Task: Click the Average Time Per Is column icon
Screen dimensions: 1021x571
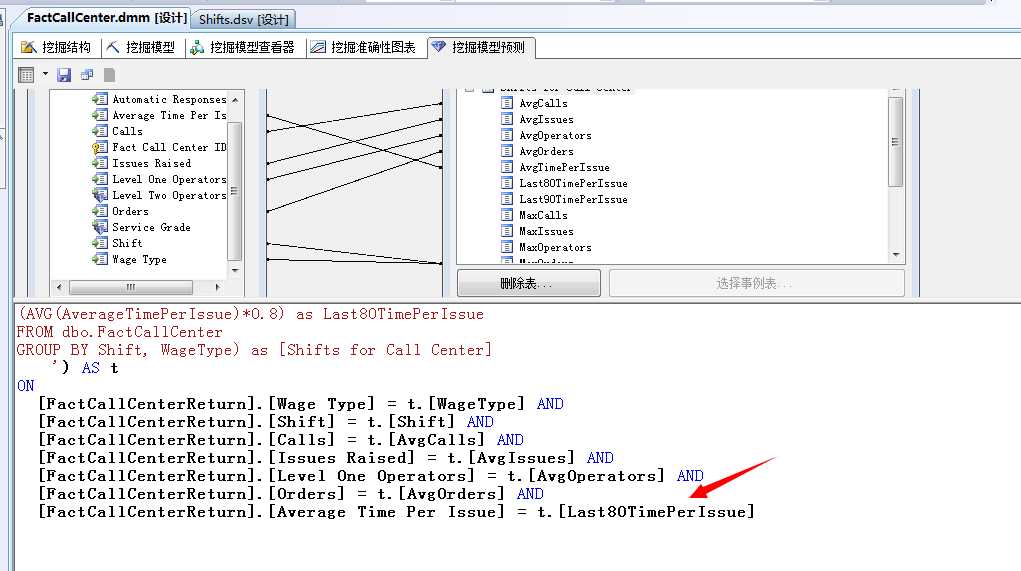Action: pos(100,115)
